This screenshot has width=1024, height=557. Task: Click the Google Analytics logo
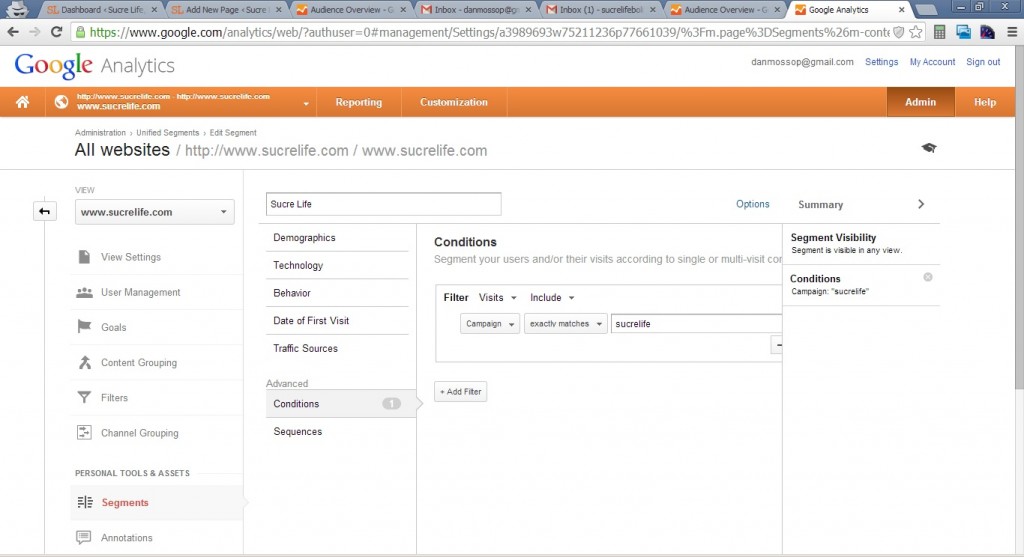point(95,65)
